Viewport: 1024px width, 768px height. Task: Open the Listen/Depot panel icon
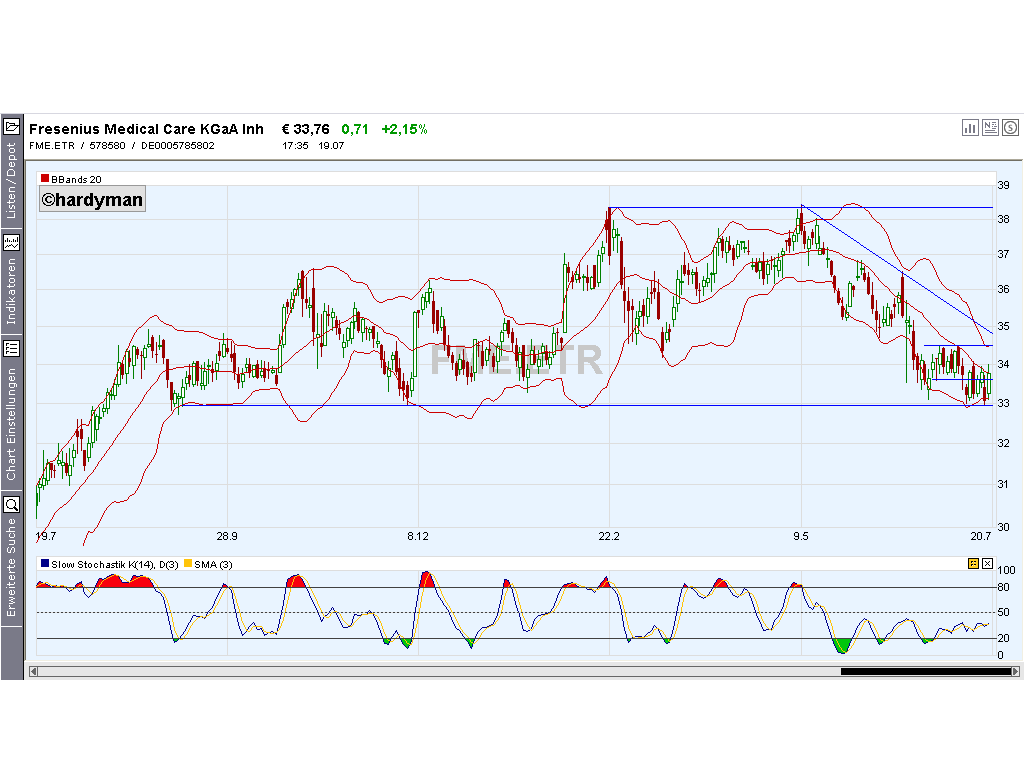point(12,125)
